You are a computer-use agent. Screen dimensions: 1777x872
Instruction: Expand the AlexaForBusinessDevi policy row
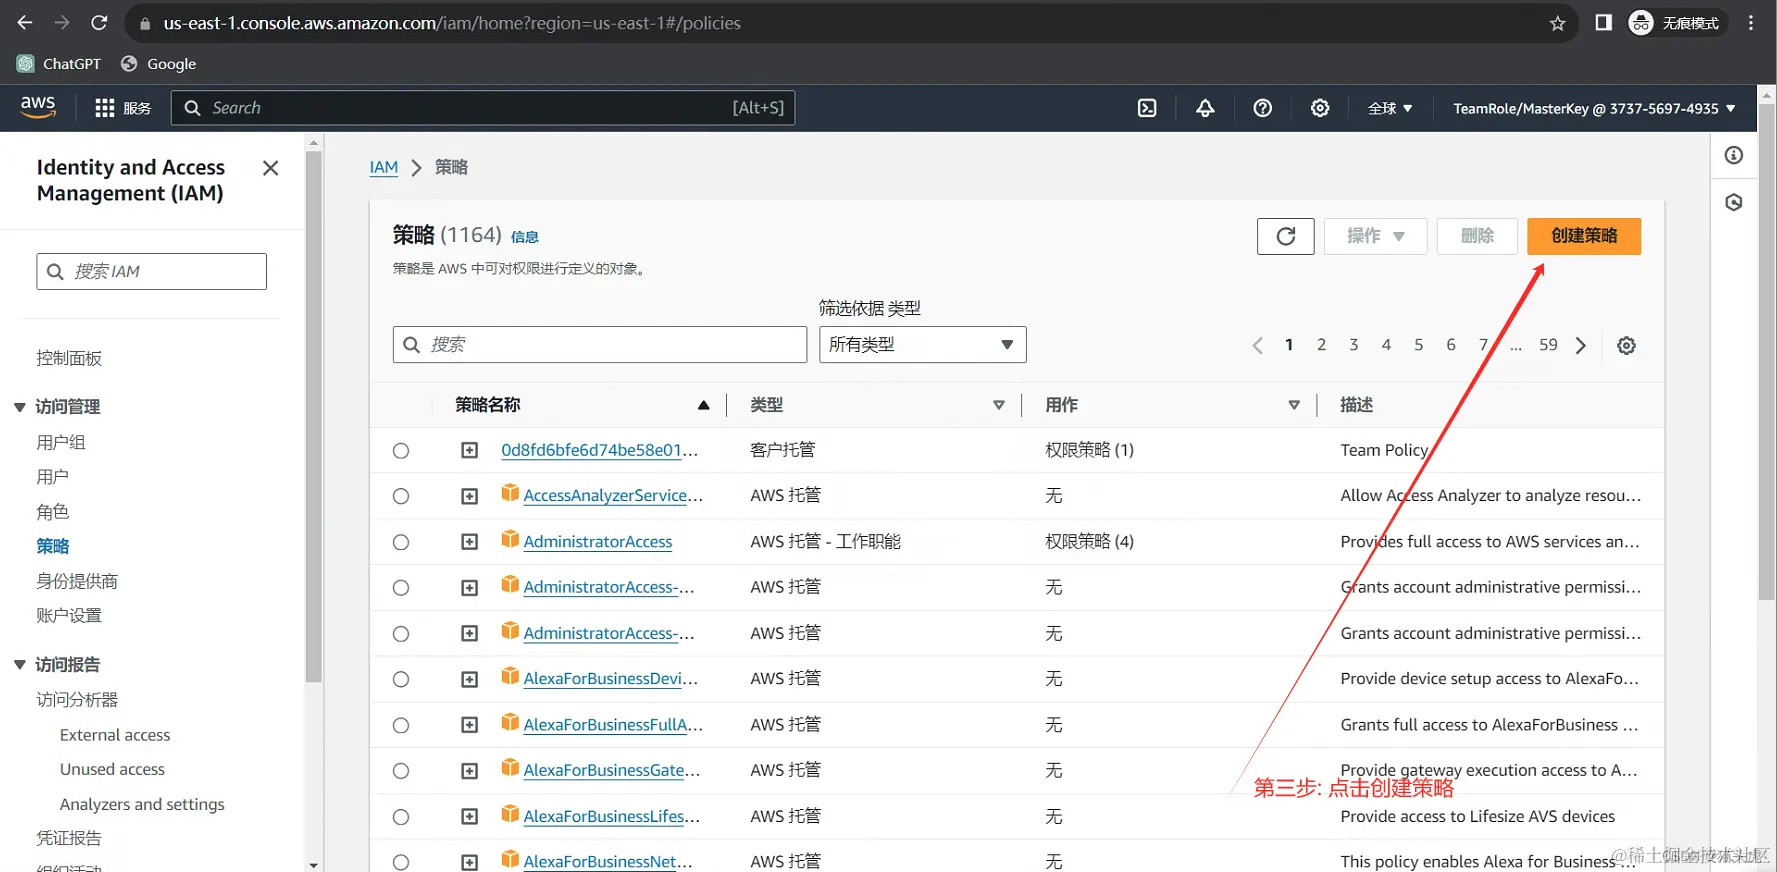(x=469, y=679)
